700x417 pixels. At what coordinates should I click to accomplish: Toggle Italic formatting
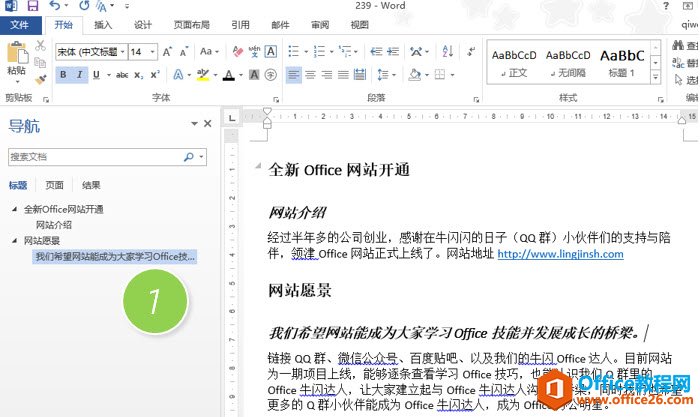[79, 75]
